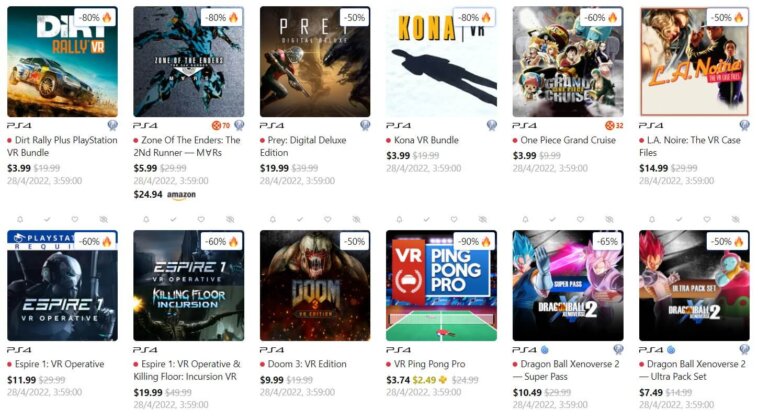Toggle owned checkmark above Espire 1 & Killing Floor bundle
The height and width of the screenshot is (420, 758).
tap(174, 219)
